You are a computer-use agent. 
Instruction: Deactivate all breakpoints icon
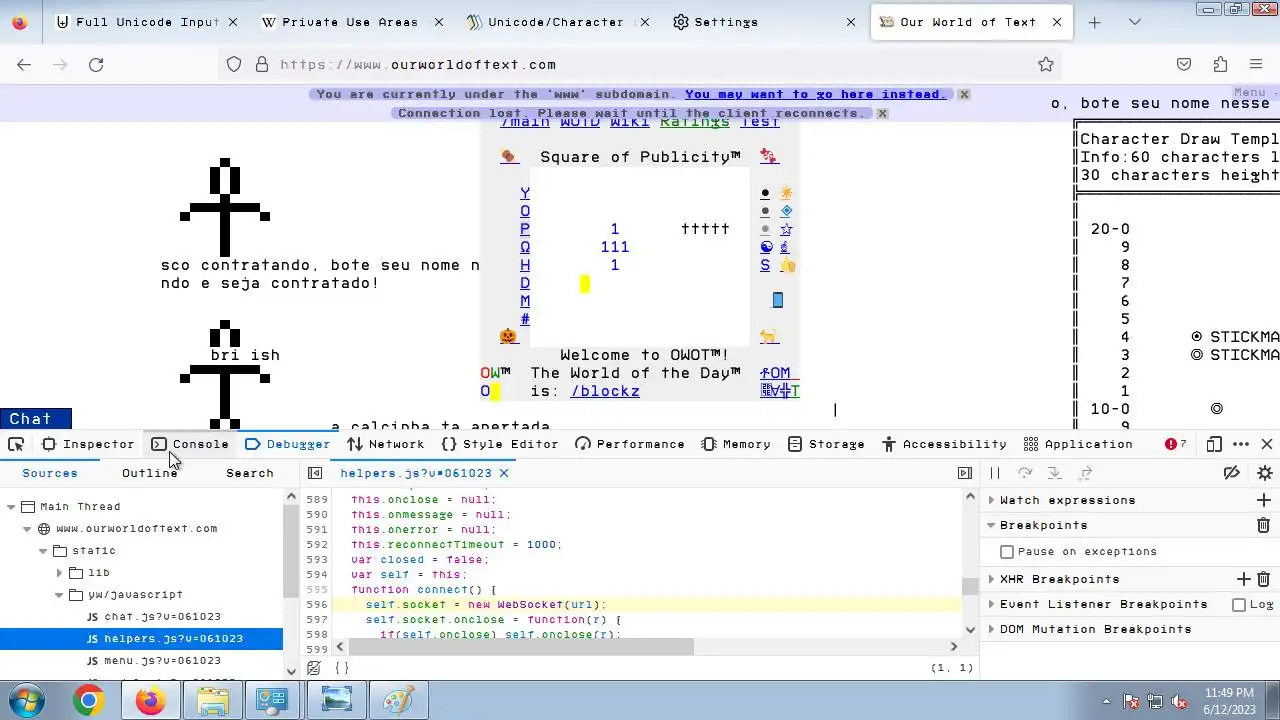point(1232,473)
